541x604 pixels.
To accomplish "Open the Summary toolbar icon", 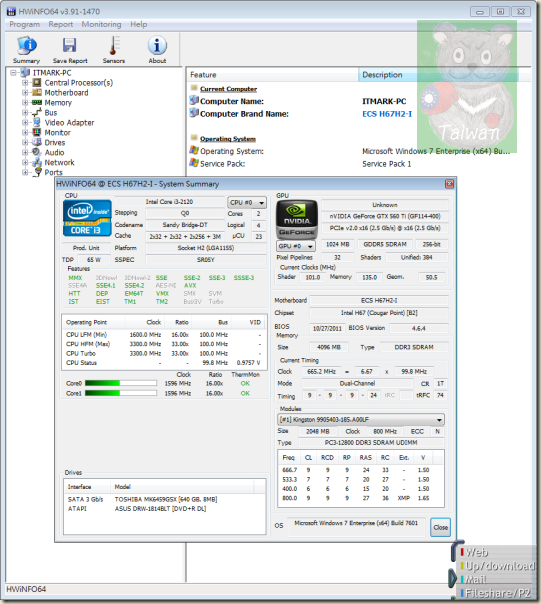I will (x=26, y=45).
